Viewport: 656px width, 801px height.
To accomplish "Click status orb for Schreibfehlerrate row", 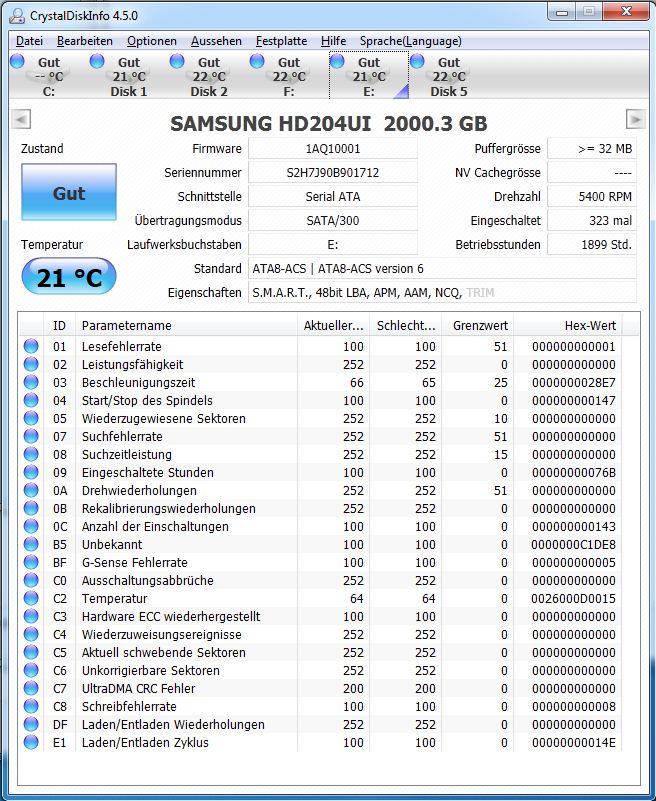I will (x=31, y=705).
